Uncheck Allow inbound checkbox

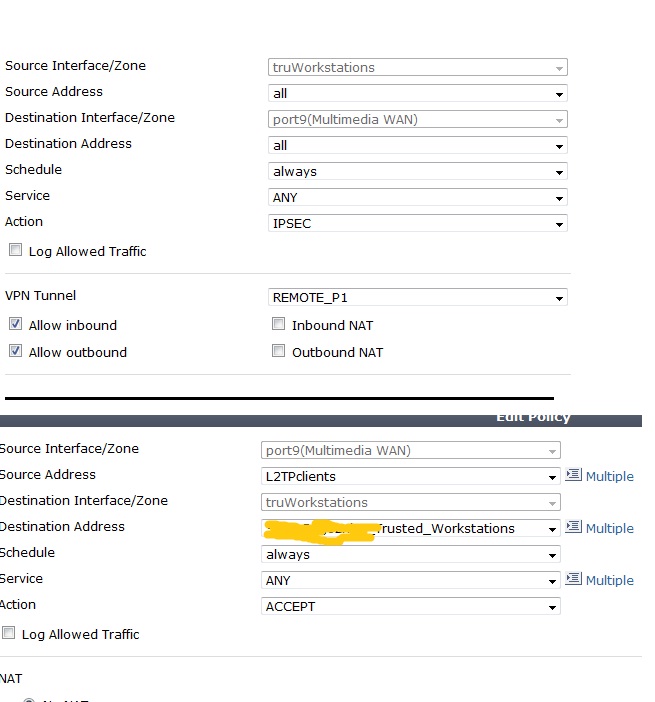[15, 324]
